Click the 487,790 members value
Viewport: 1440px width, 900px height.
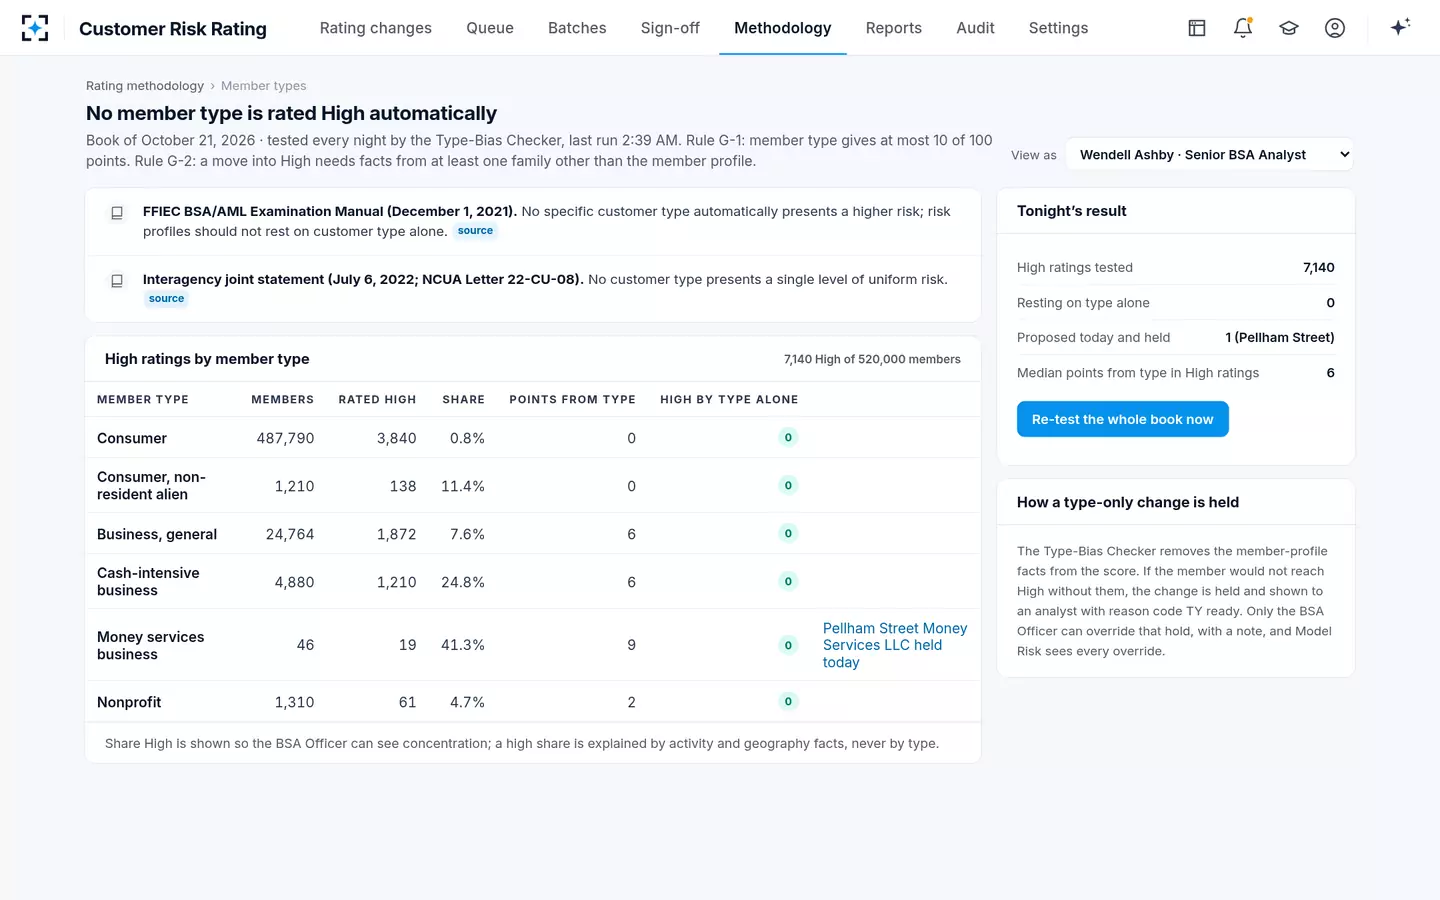(x=285, y=438)
